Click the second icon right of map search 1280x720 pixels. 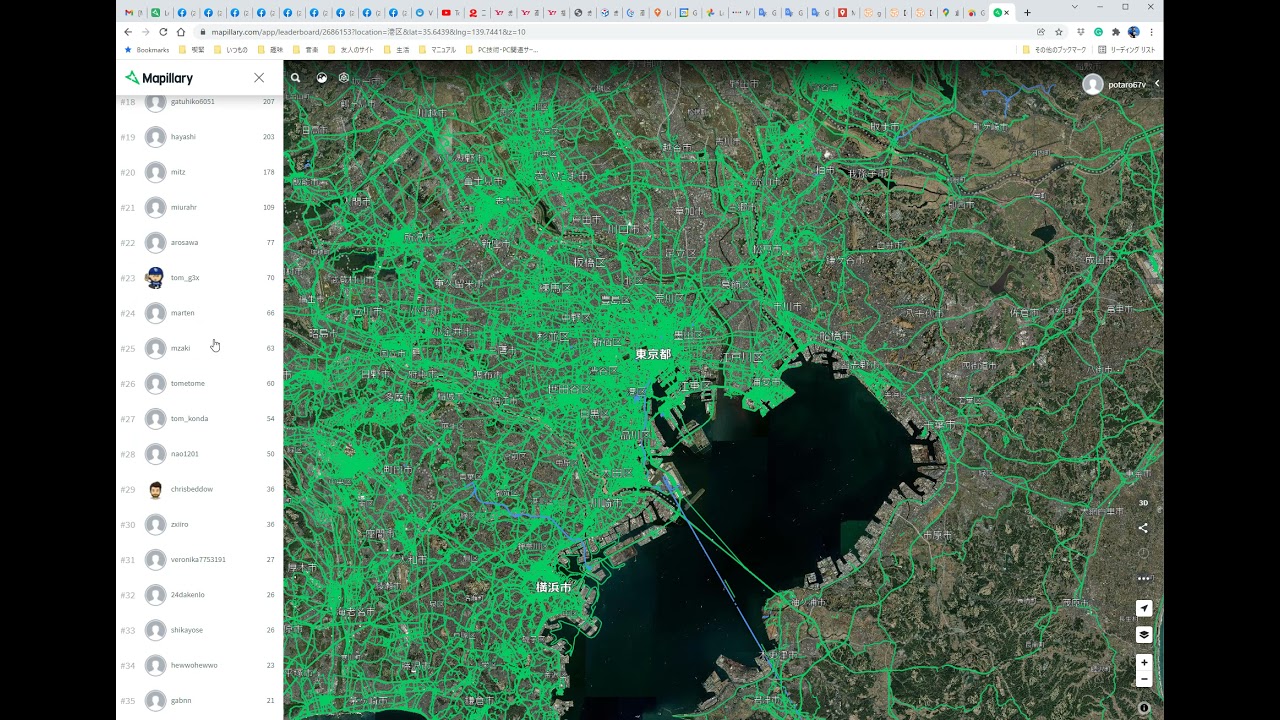(322, 78)
